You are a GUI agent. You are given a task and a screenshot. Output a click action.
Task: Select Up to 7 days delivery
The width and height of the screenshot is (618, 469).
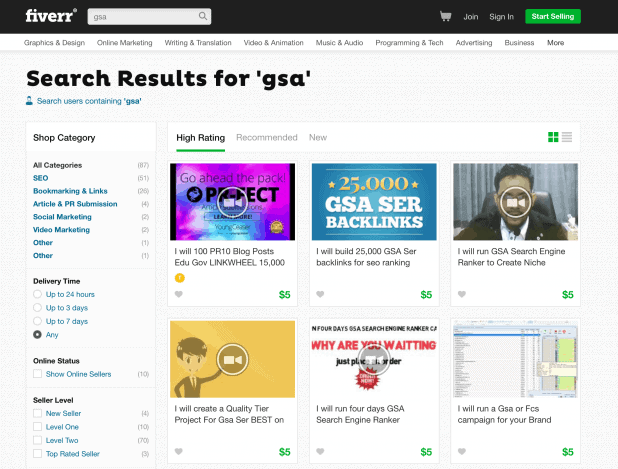[x=37, y=321]
